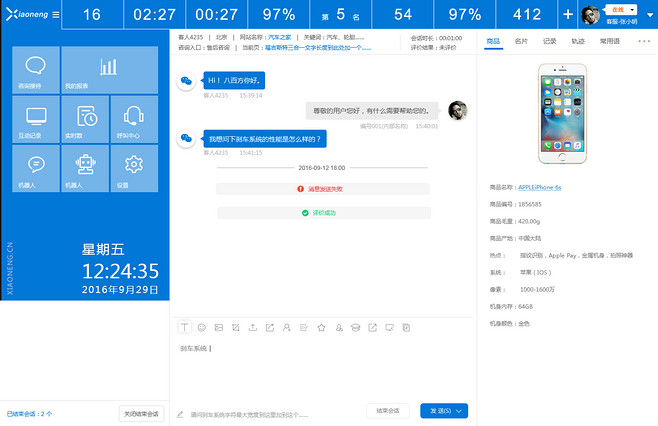Toggle the text format T icon
Screen dimensions: 658x426
tap(185, 327)
